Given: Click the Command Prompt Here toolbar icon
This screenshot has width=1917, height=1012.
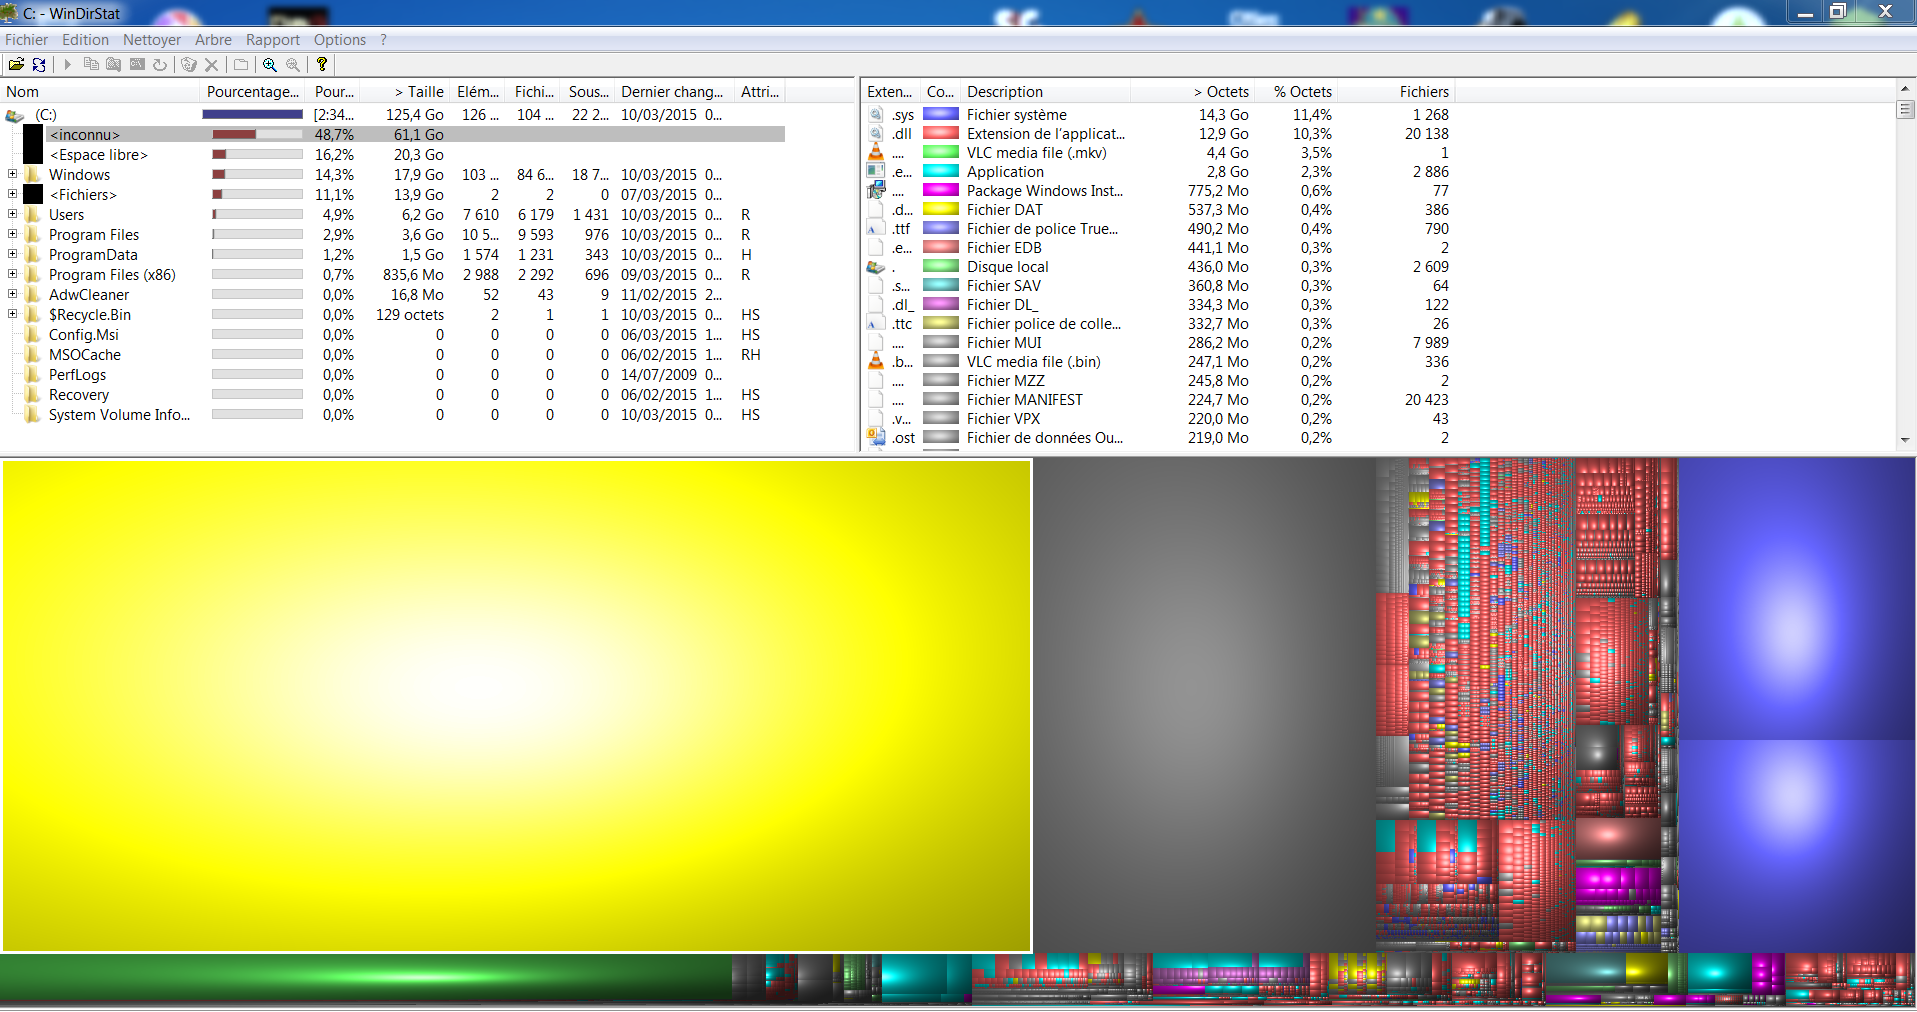Looking at the screenshot, I should (137, 64).
